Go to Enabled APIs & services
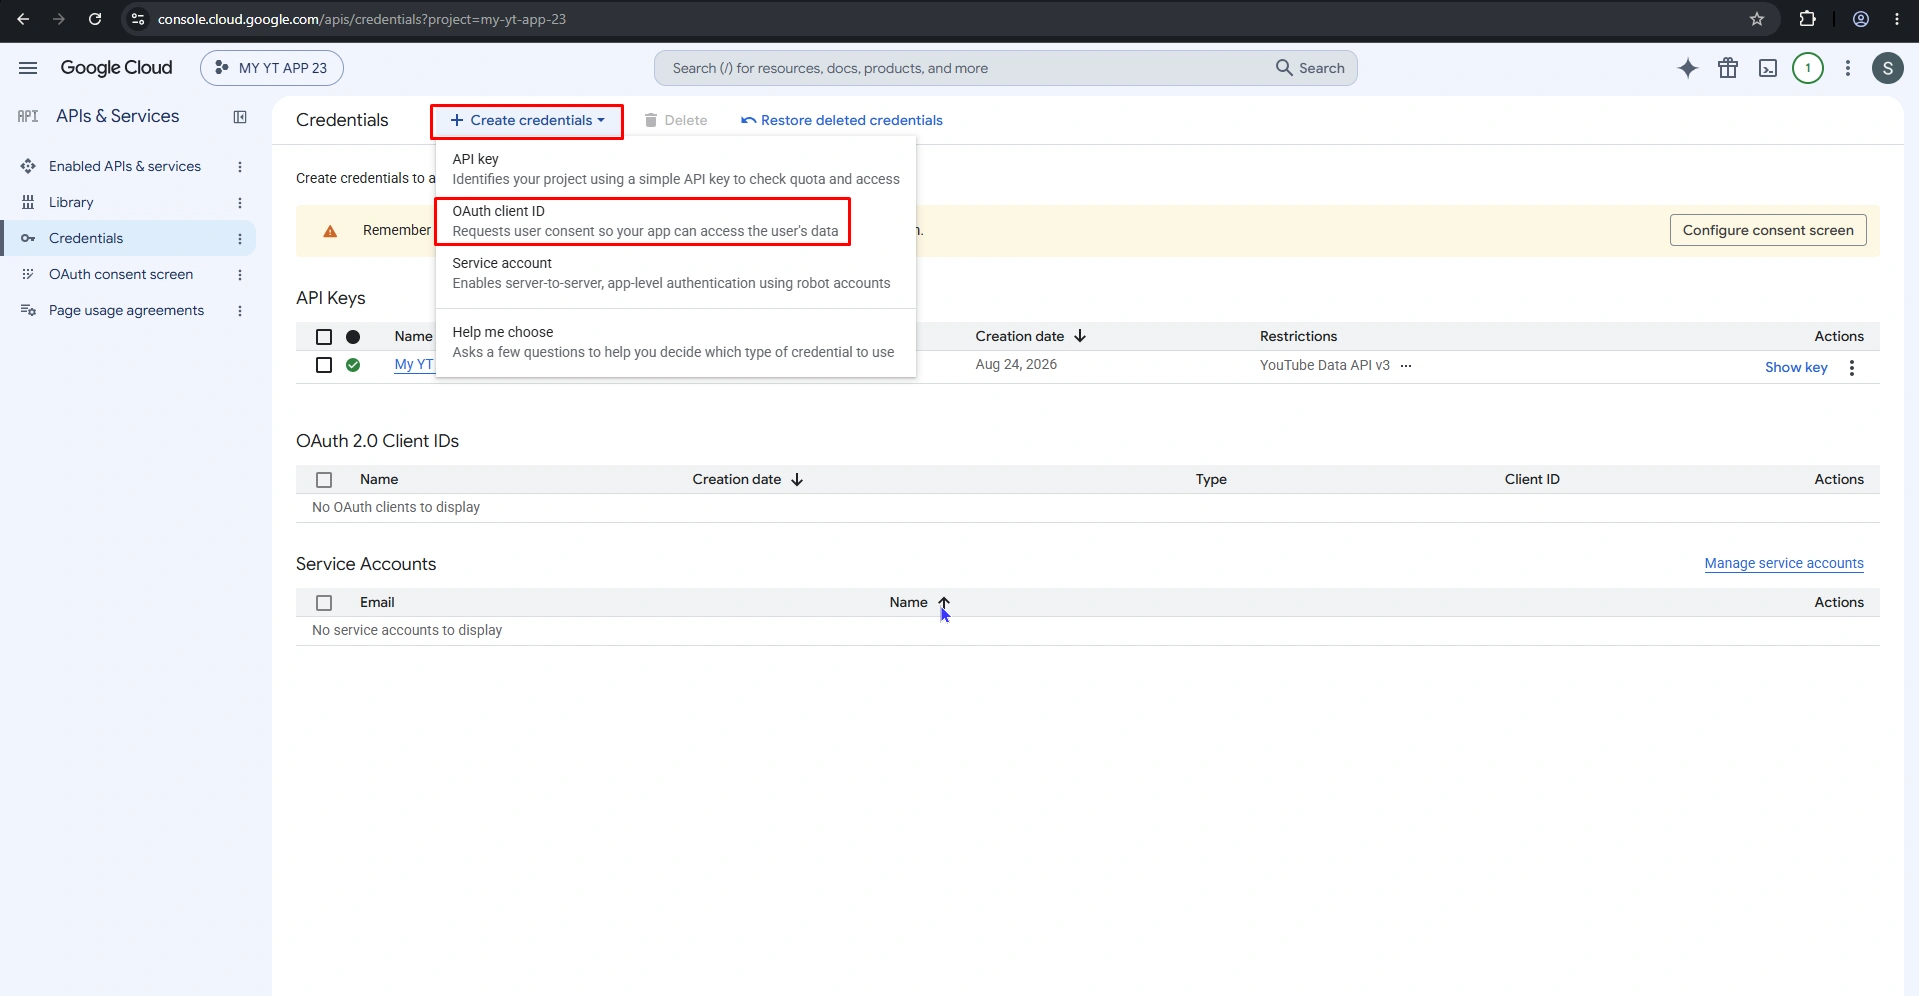Screen dimensions: 1919x996 coord(125,166)
